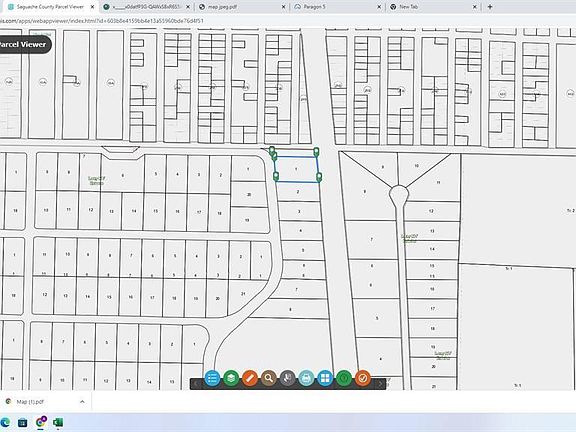Open a new browser tab
This screenshot has height=432, width=576.
(490, 7)
